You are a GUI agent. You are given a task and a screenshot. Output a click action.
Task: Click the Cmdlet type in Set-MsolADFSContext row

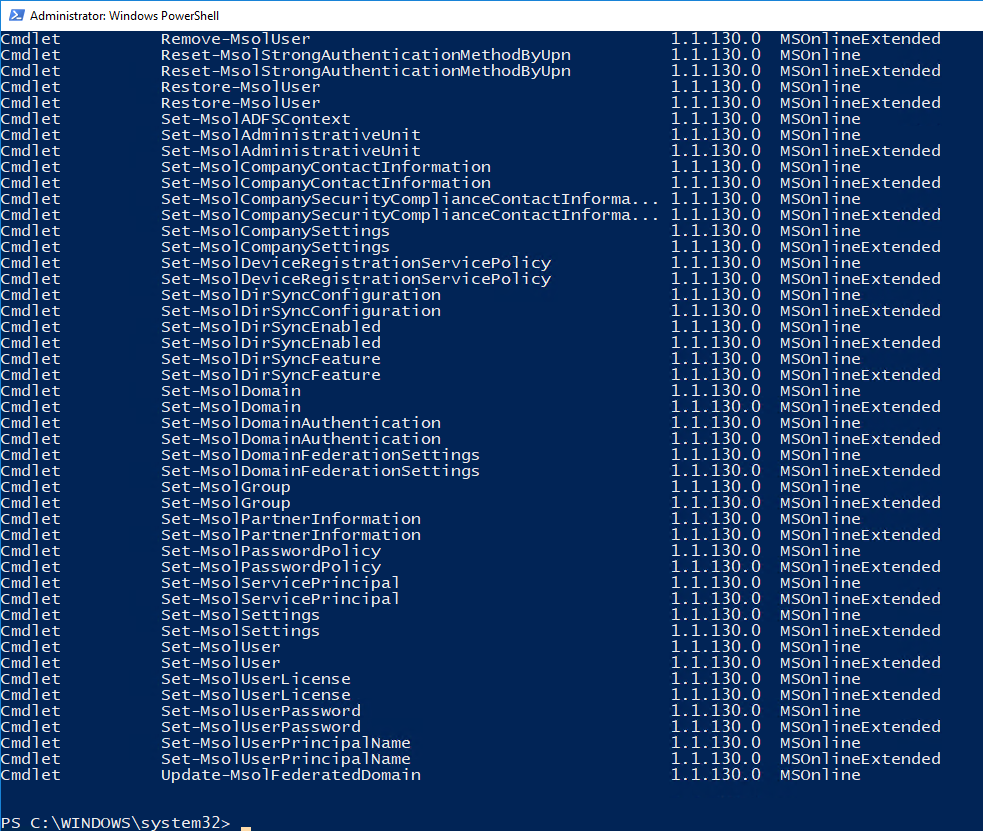[30, 119]
